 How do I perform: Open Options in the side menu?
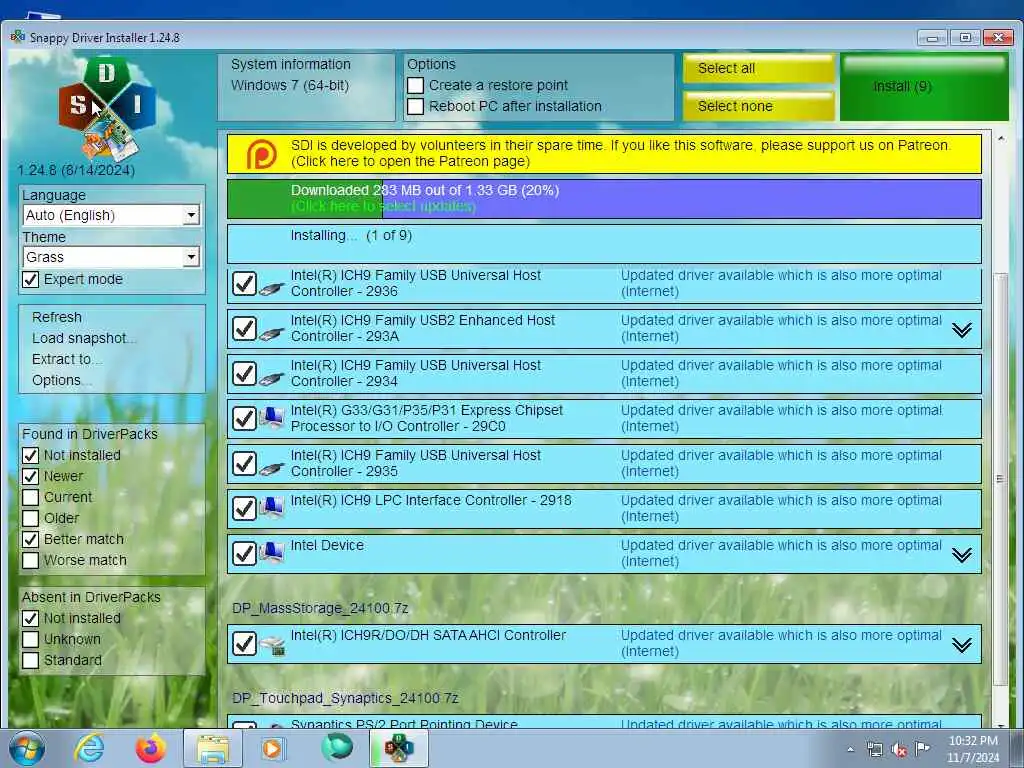61,380
